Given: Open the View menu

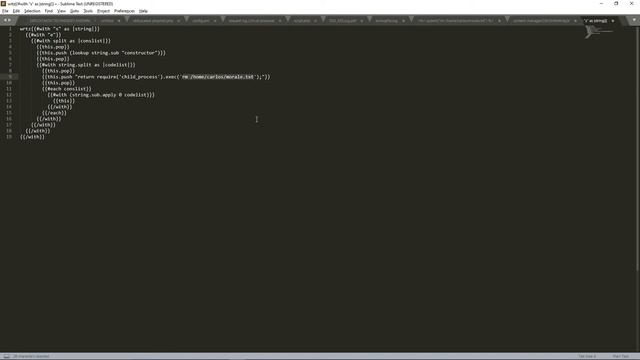Looking at the screenshot, I should pyautogui.click(x=61, y=11).
